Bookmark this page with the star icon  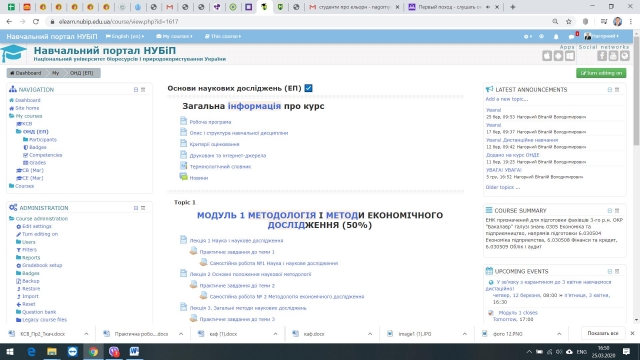click(x=569, y=22)
